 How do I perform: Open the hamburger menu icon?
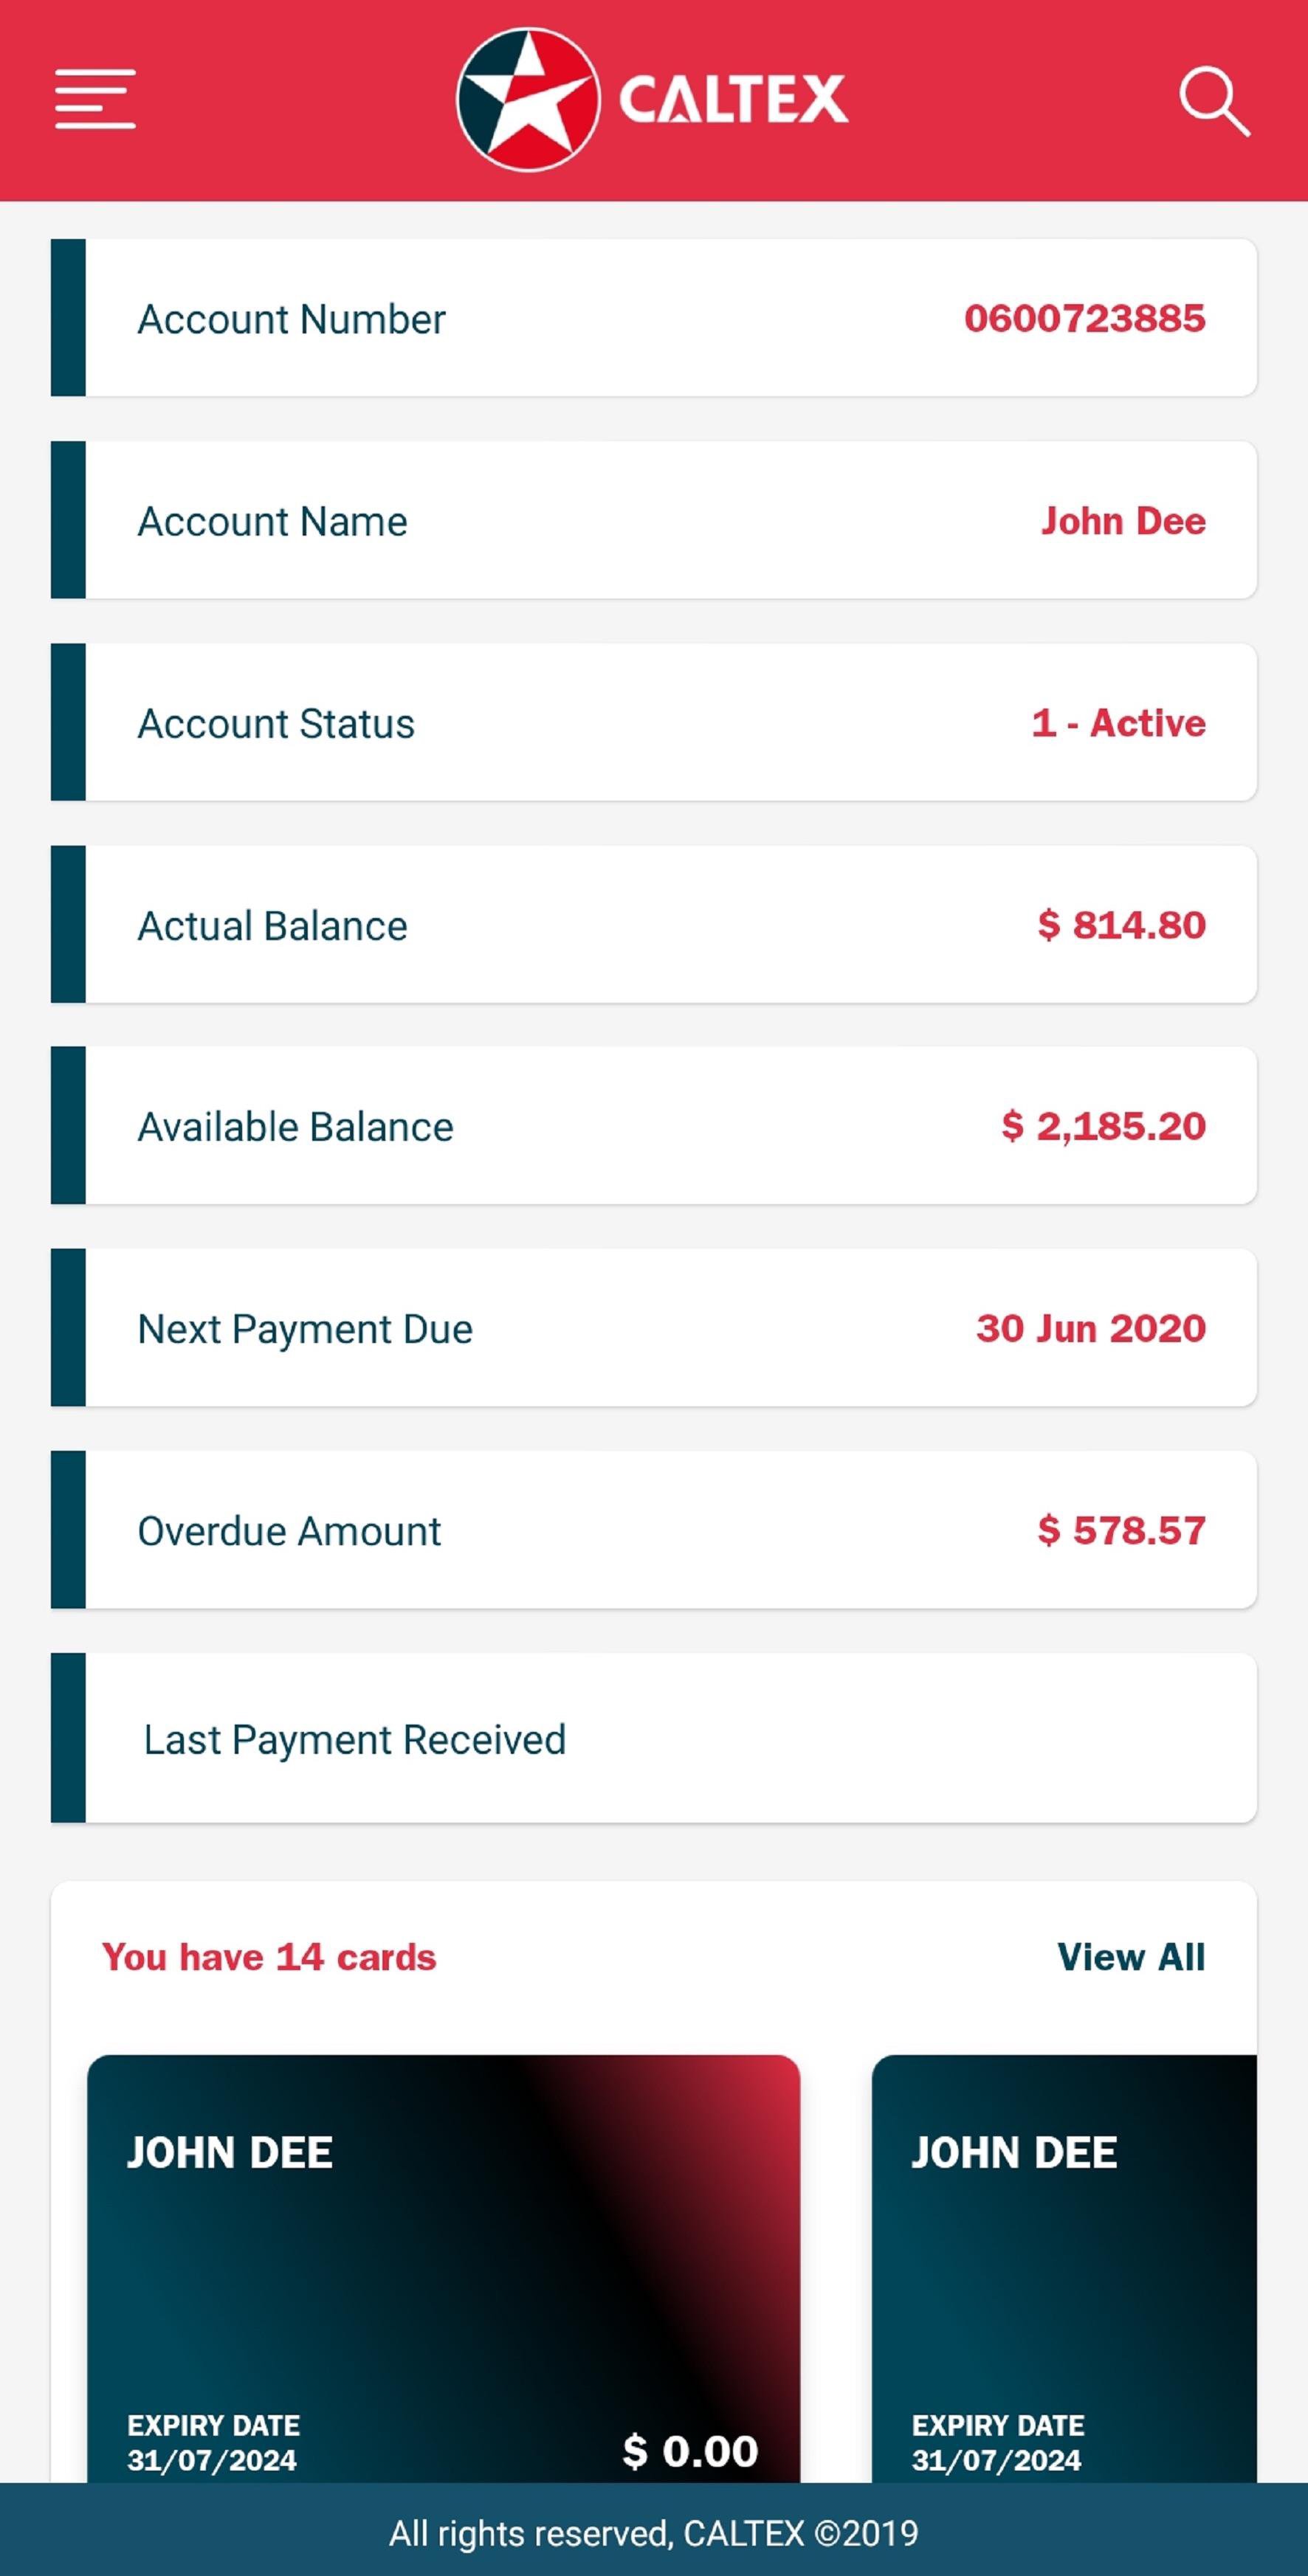pyautogui.click(x=95, y=99)
